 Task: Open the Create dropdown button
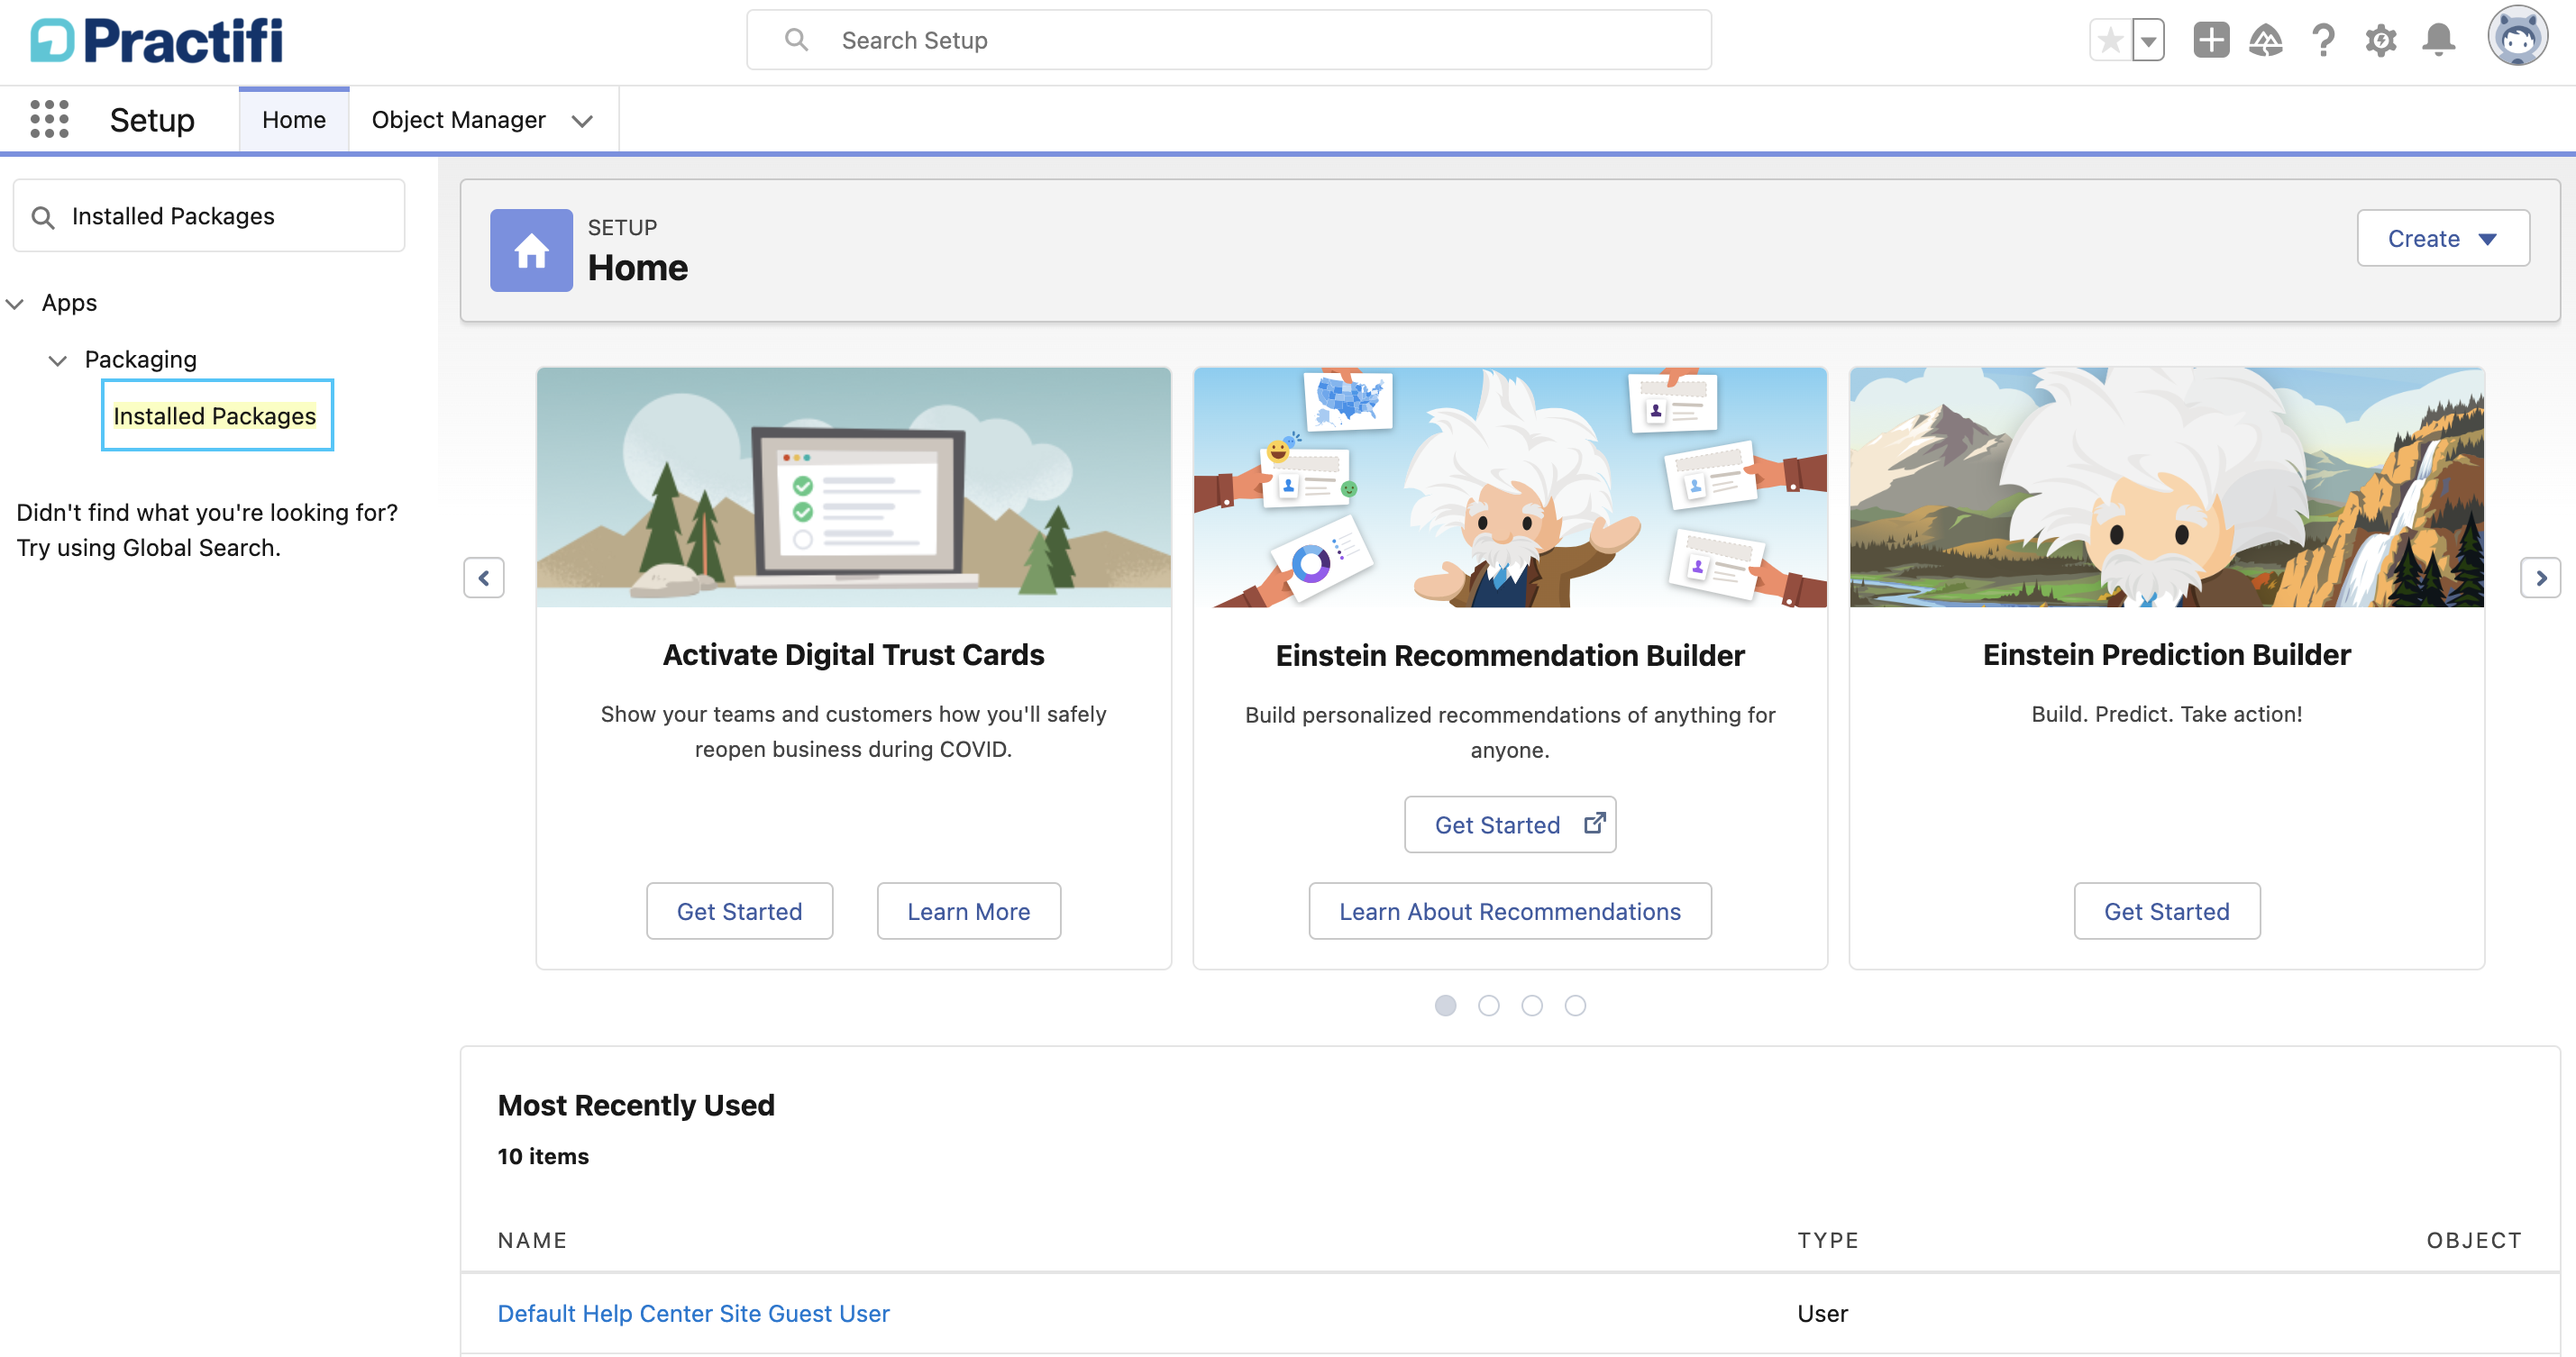2443,238
